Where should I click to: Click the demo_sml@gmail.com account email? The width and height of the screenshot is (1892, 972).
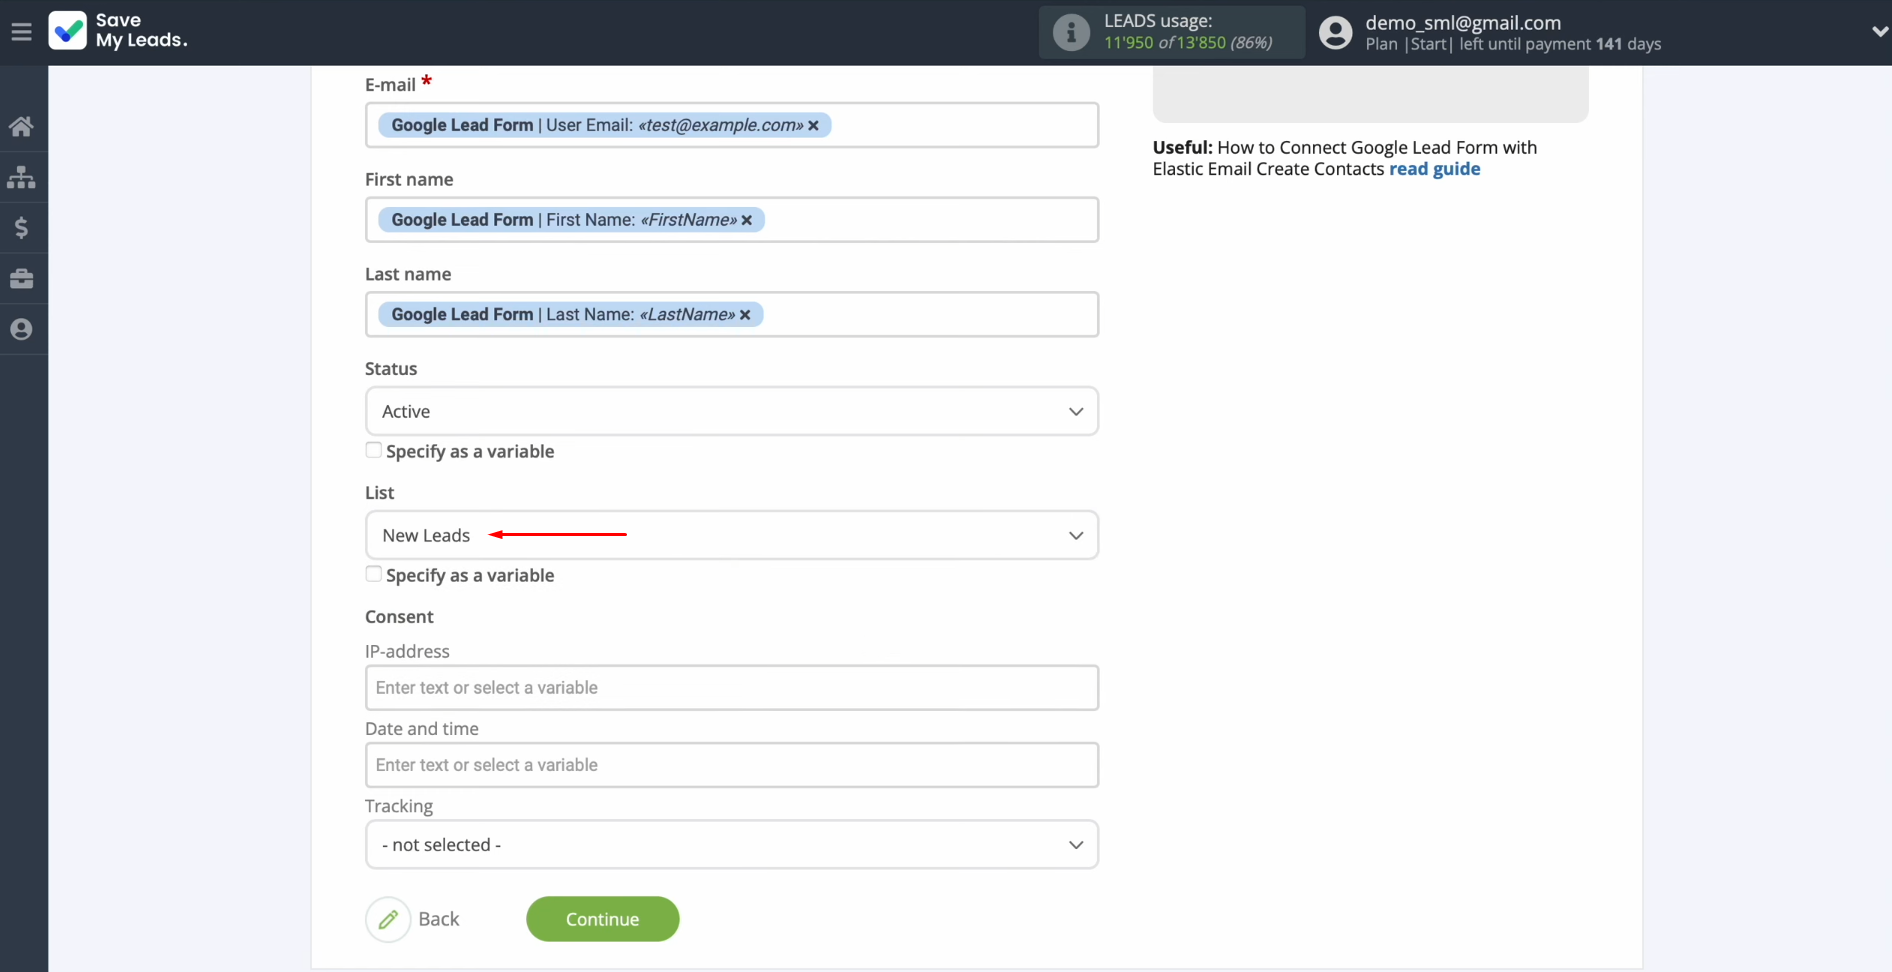point(1463,22)
